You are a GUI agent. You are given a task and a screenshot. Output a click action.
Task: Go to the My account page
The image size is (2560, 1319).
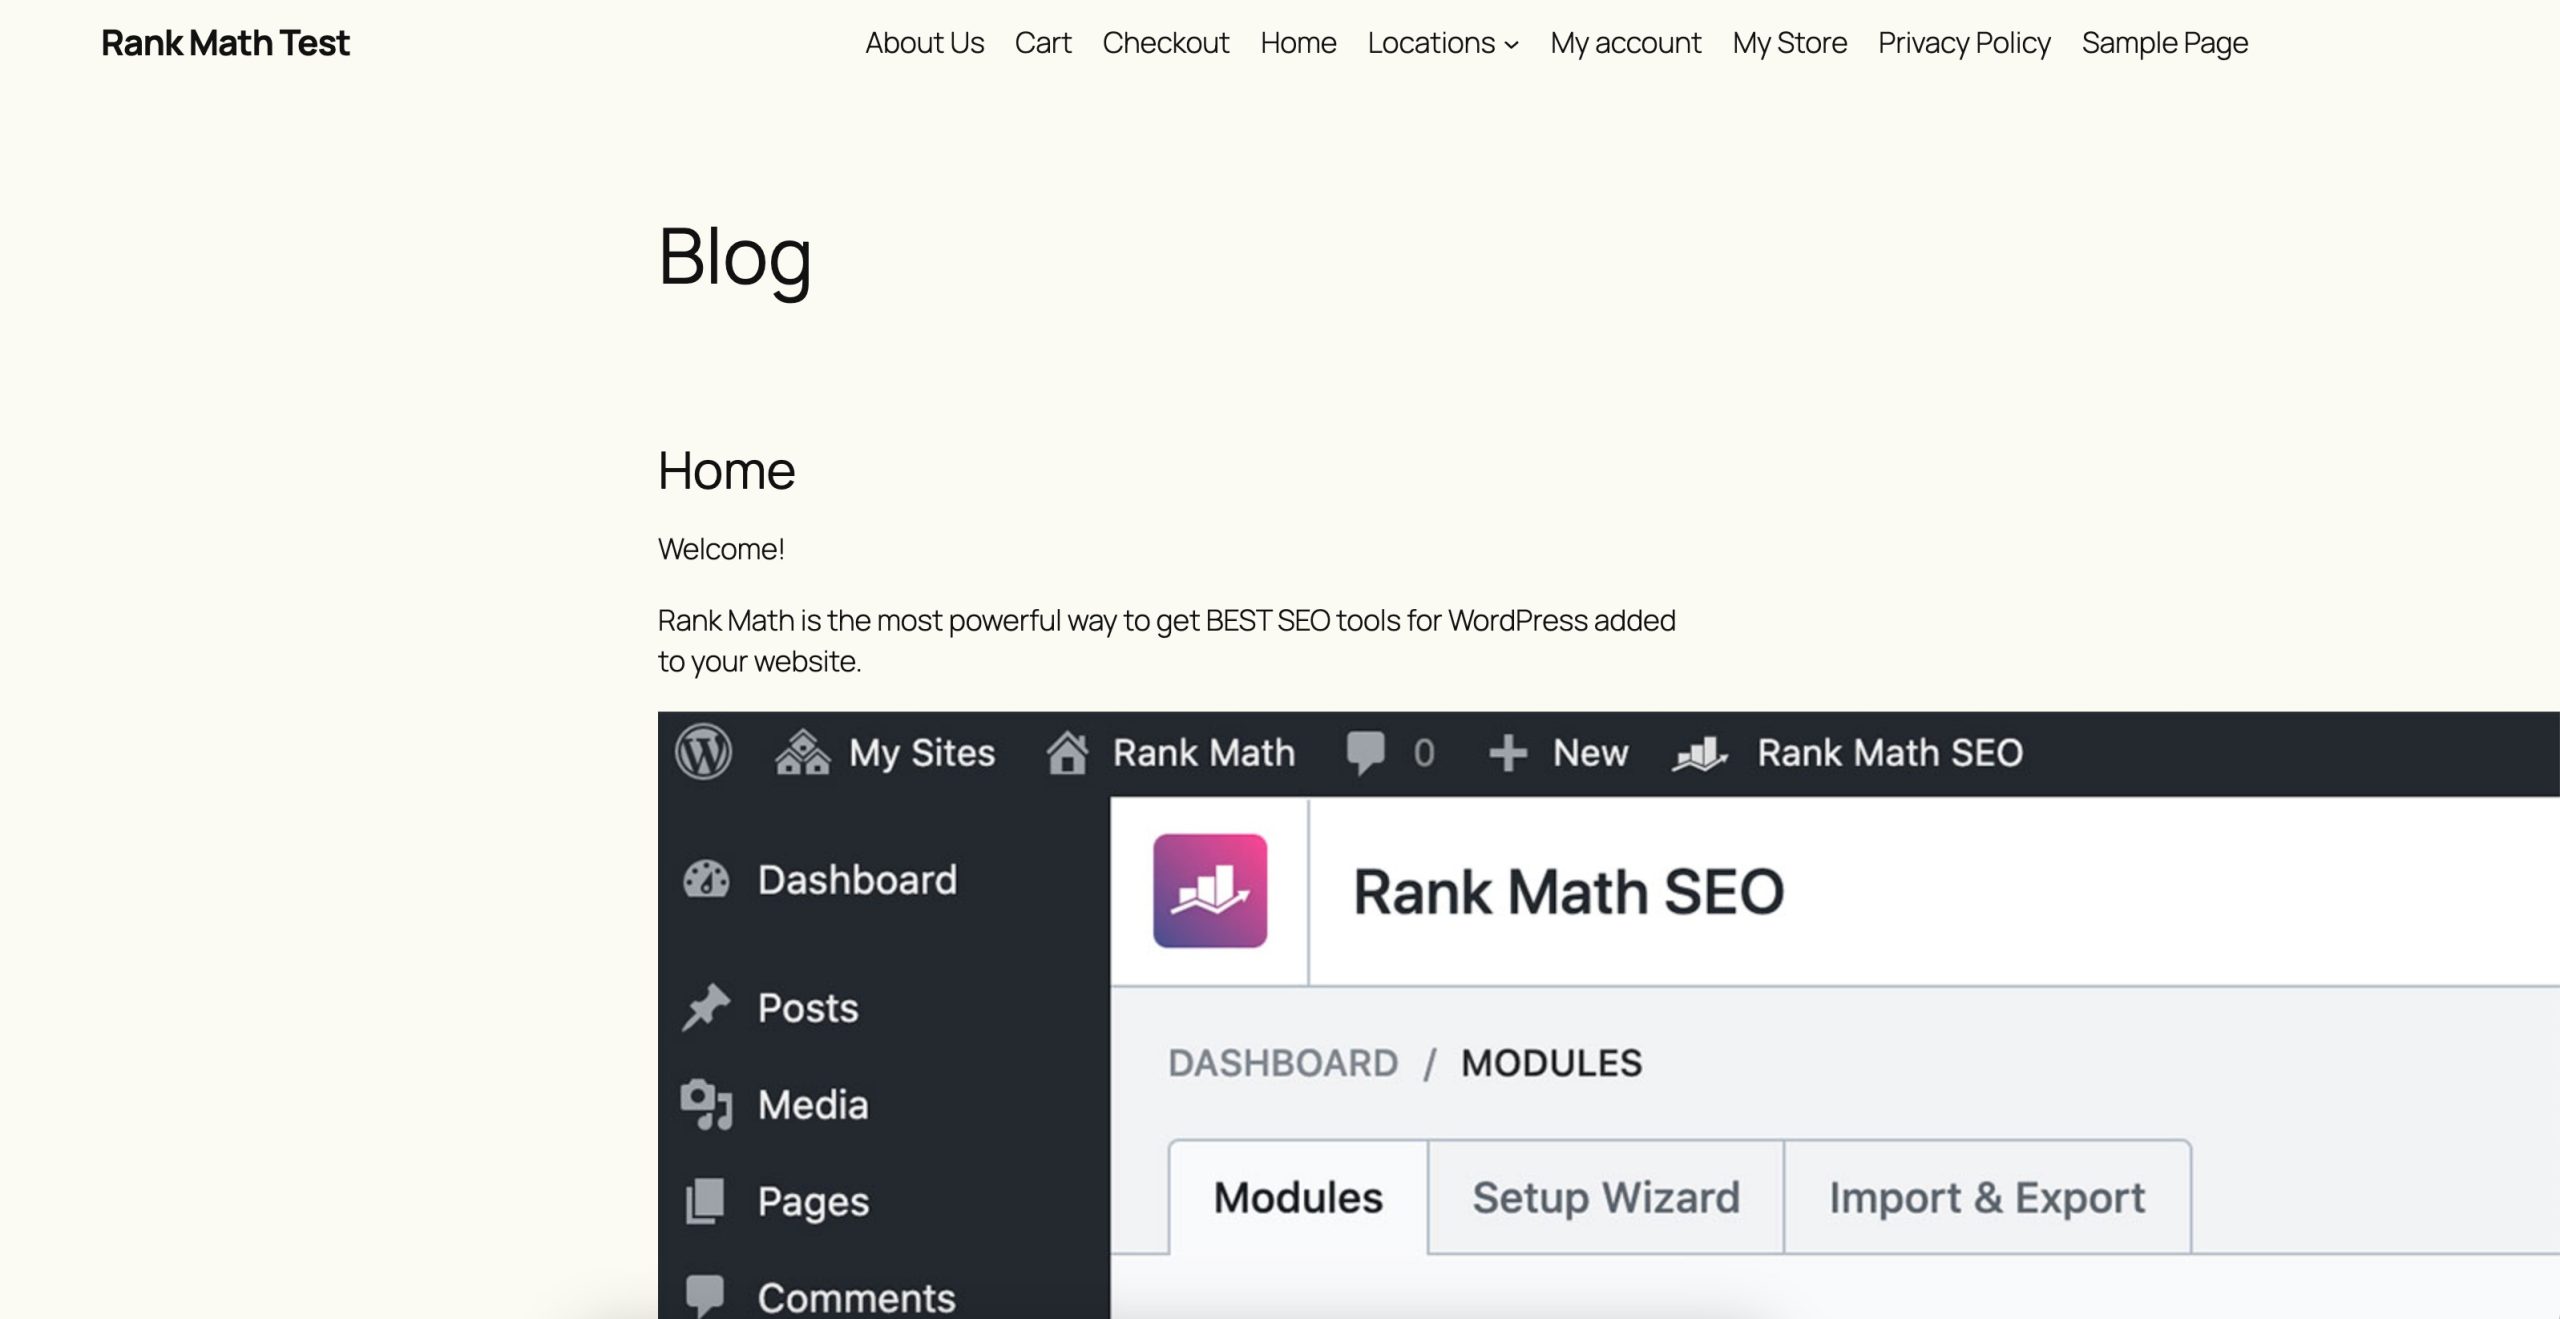pyautogui.click(x=1625, y=43)
